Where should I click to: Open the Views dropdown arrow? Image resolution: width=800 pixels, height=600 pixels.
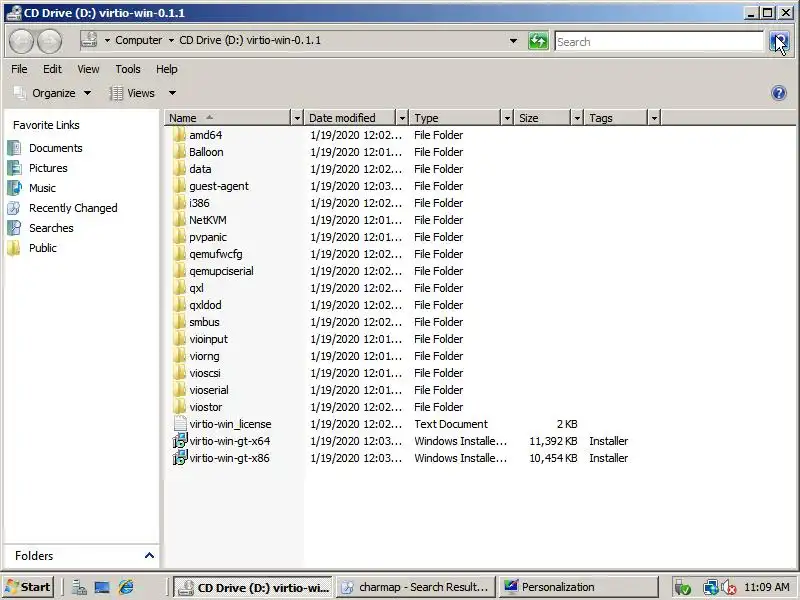tap(172, 93)
